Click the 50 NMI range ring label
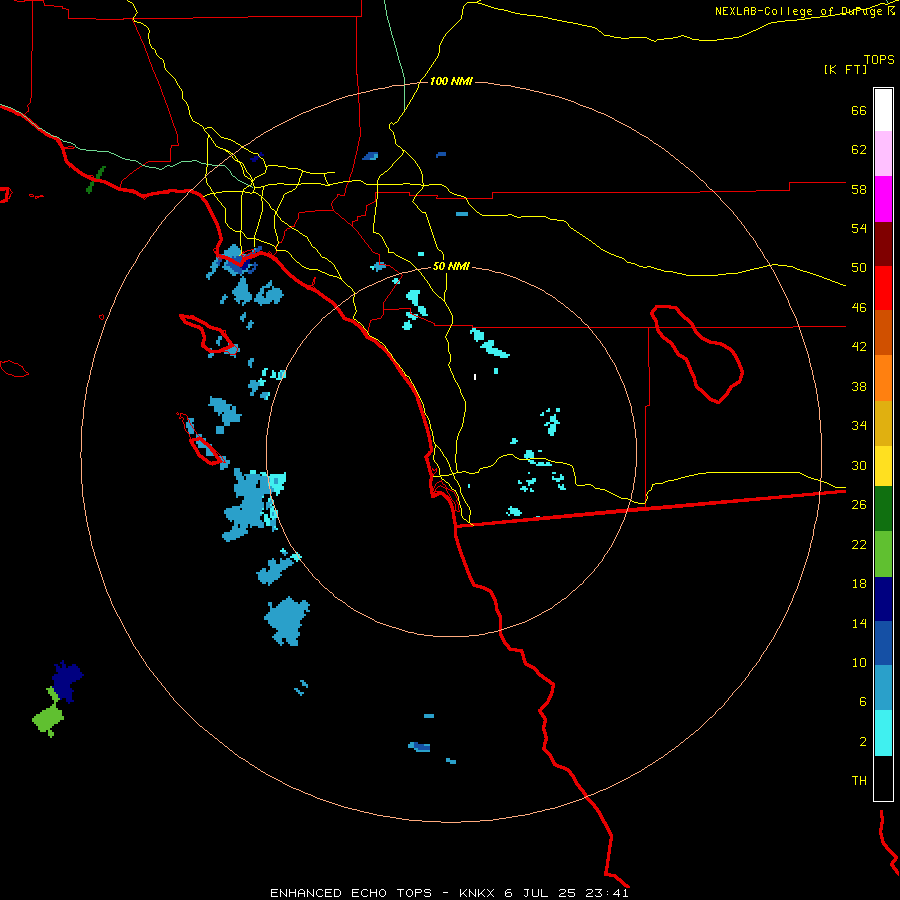 (451, 266)
